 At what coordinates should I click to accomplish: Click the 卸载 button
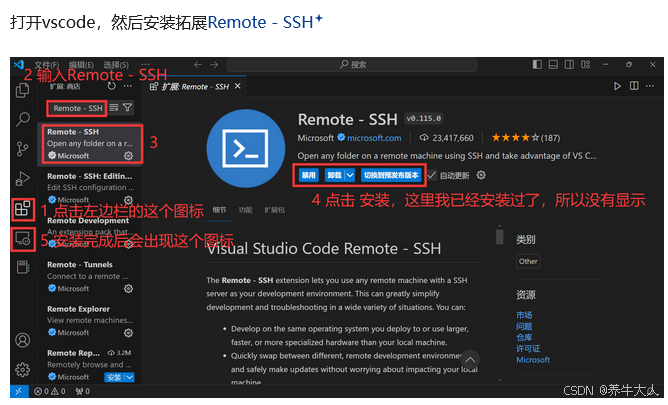tap(334, 175)
